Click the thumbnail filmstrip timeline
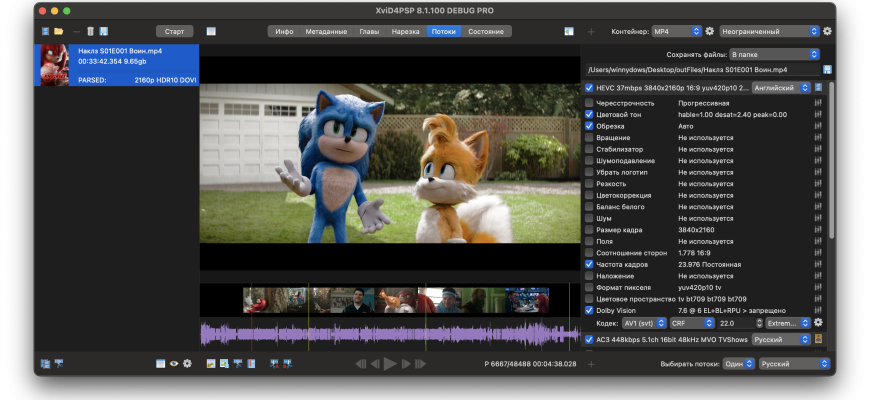 coord(396,300)
